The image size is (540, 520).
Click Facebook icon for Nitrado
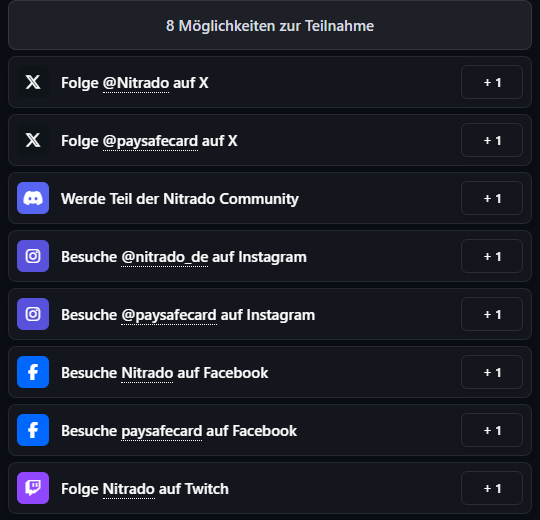[33, 372]
